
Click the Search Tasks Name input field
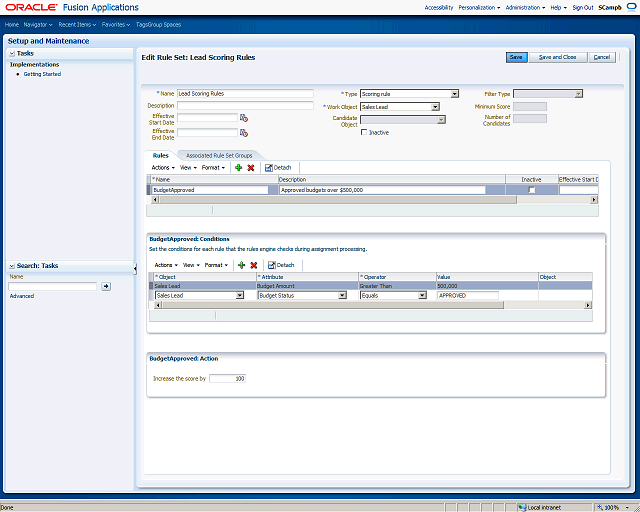[x=53, y=286]
